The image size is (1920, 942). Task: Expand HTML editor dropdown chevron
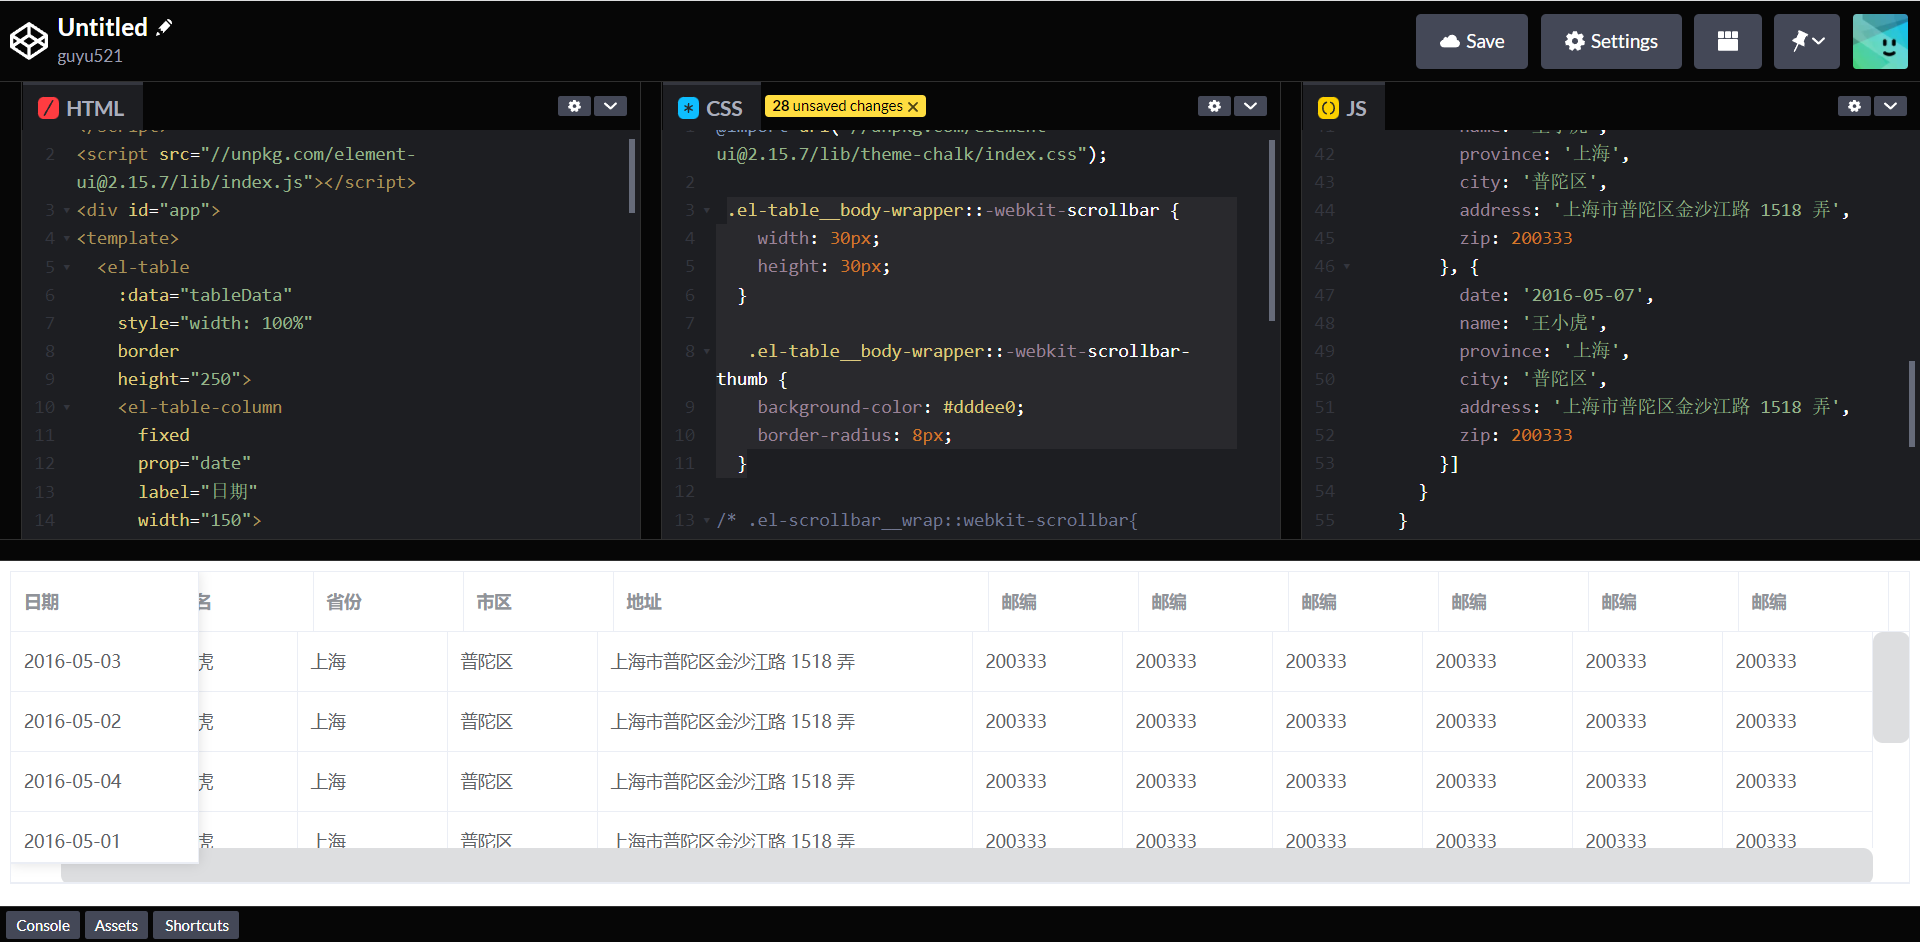(610, 106)
